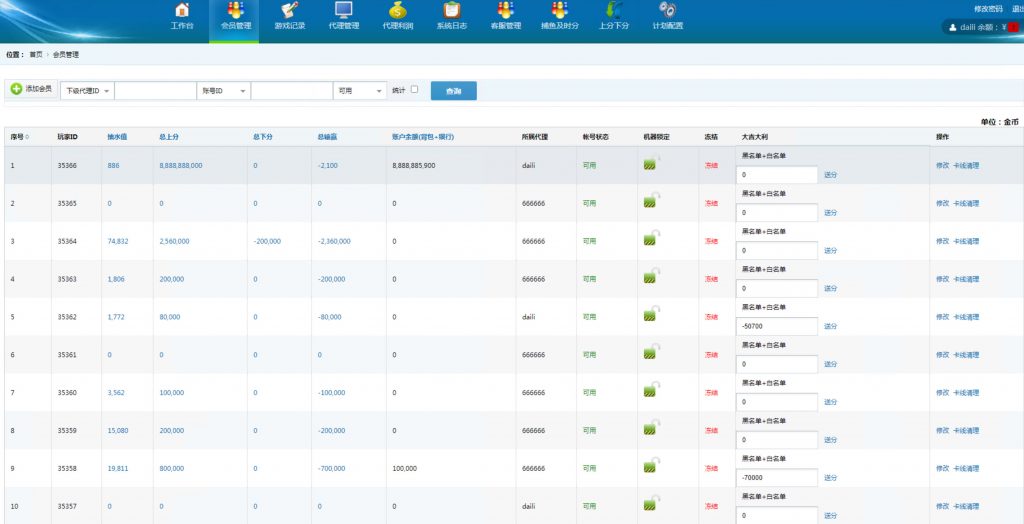The height and width of the screenshot is (524, 1024).
Task: Open 计划配置 gears icon
Action: [667, 11]
